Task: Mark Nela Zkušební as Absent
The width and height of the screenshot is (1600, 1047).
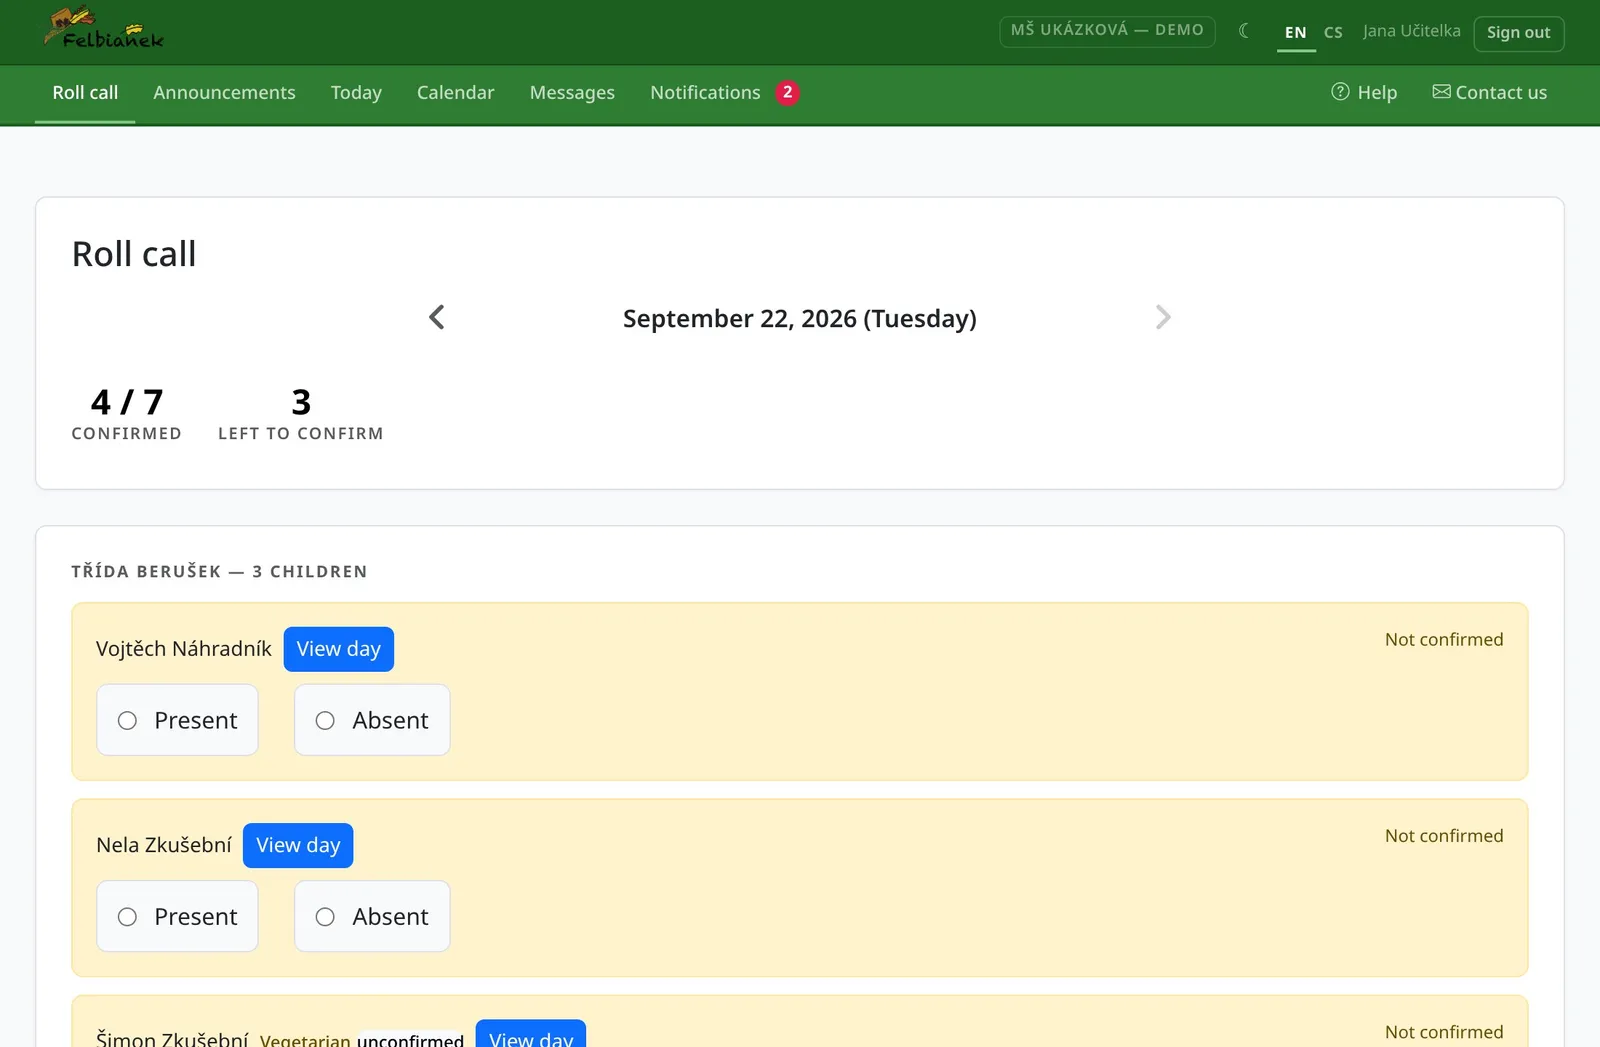Action: coord(372,916)
